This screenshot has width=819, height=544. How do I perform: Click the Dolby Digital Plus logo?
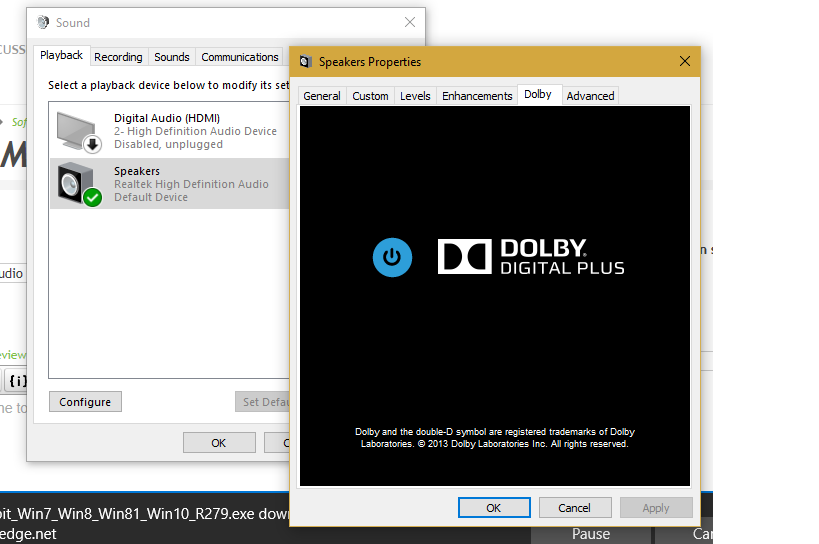pos(531,256)
